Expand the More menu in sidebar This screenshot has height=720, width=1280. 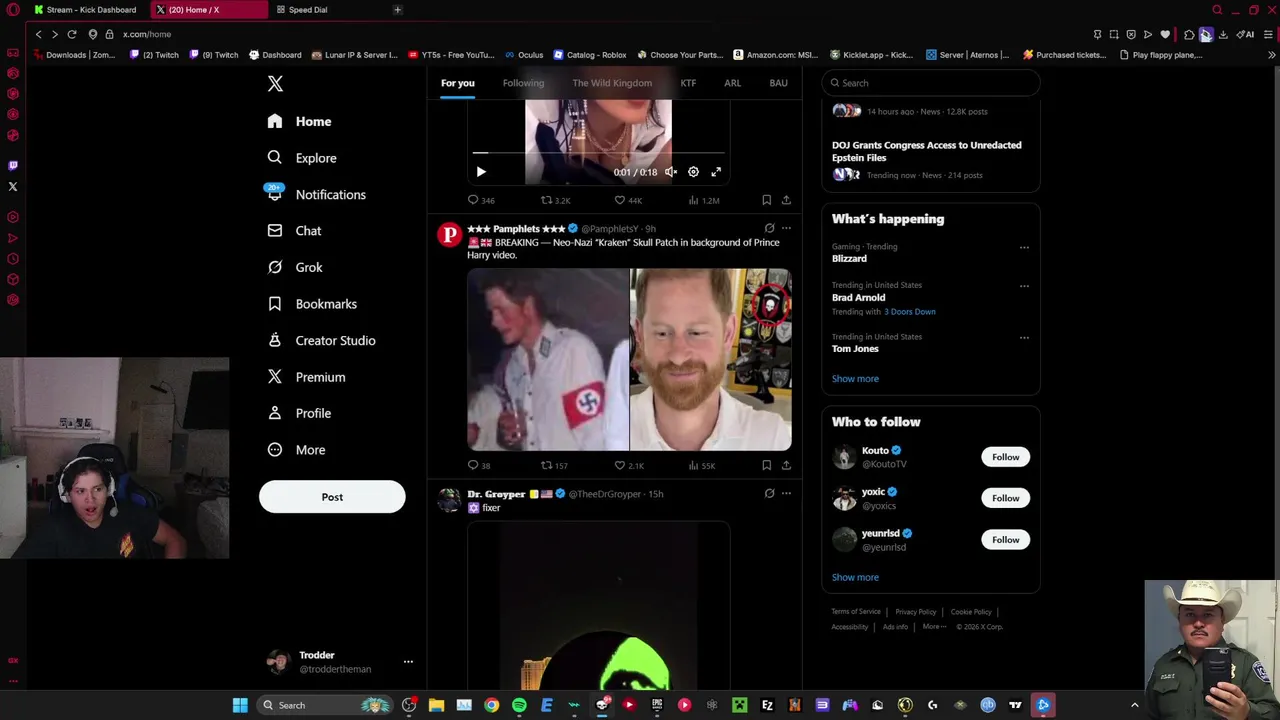296,450
